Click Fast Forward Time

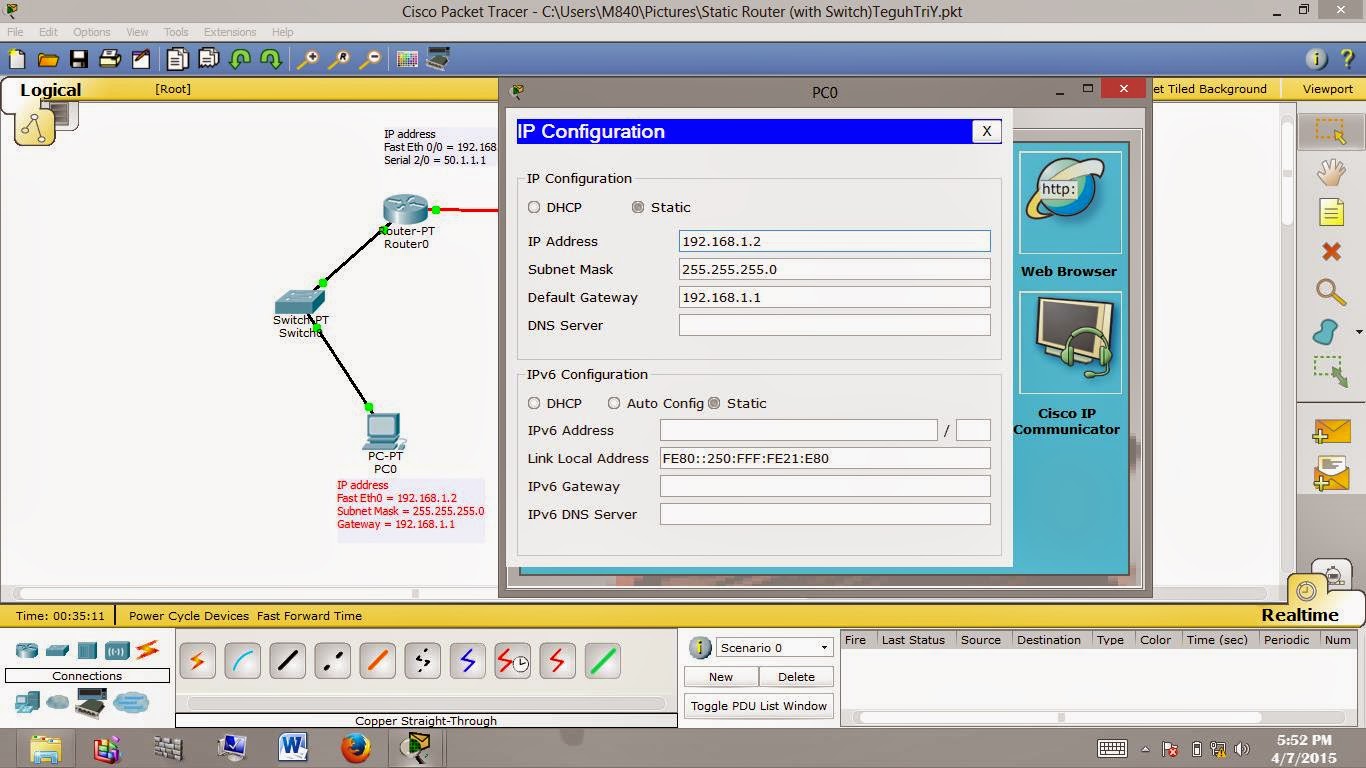[309, 616]
